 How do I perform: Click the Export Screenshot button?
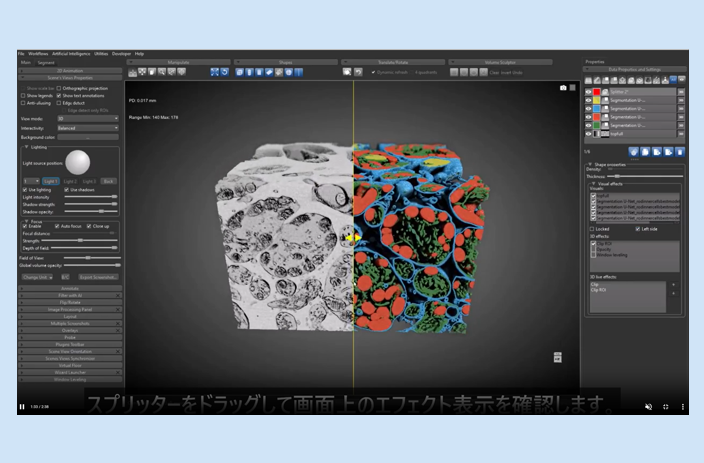97,276
